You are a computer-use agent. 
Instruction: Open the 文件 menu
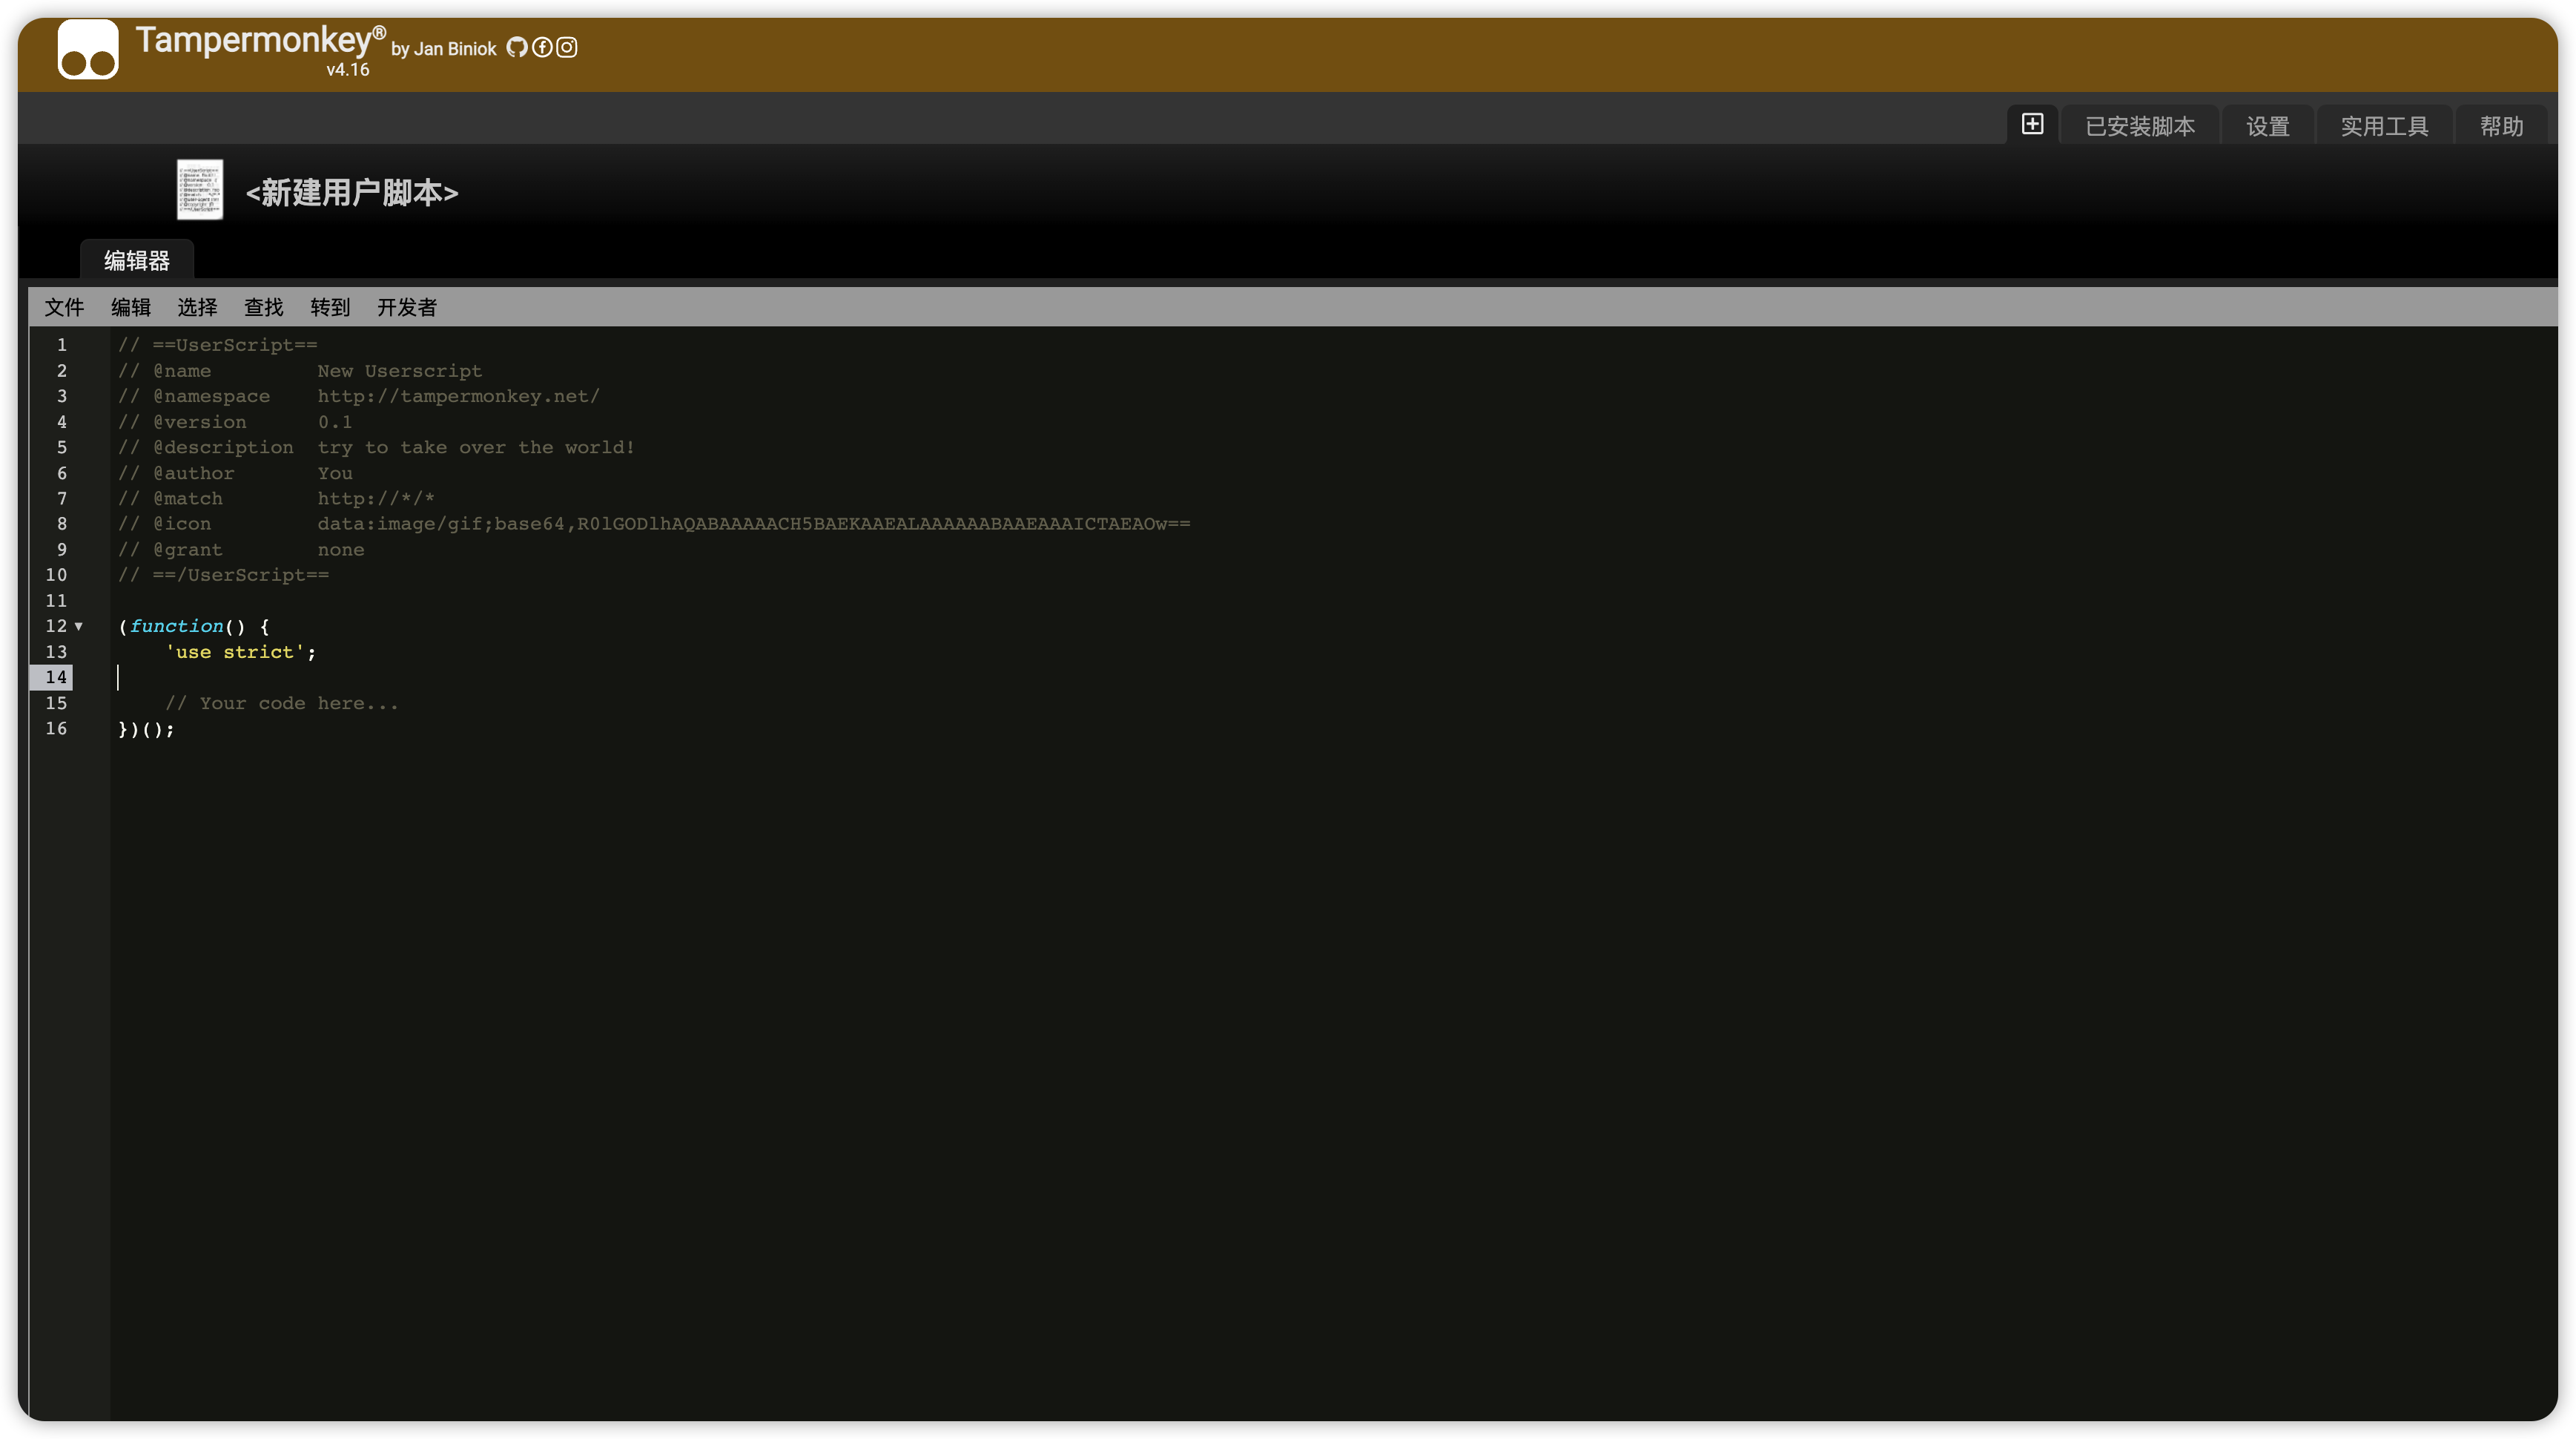64,307
